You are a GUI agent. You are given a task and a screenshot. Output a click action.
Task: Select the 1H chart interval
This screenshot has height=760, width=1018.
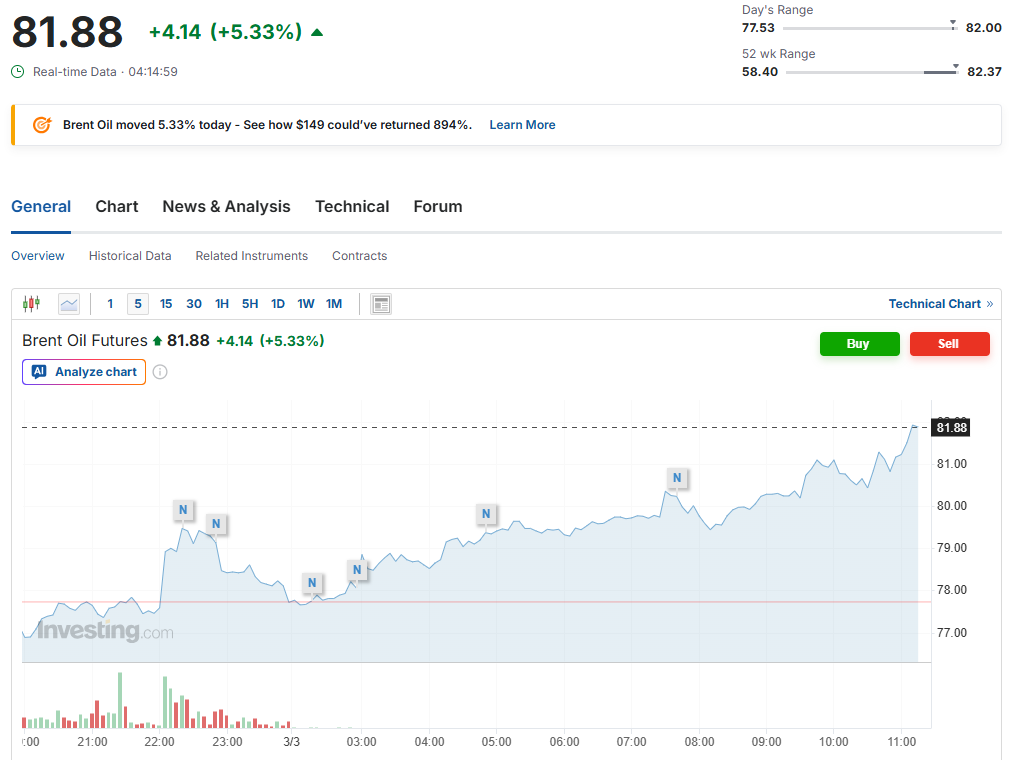[x=222, y=304]
